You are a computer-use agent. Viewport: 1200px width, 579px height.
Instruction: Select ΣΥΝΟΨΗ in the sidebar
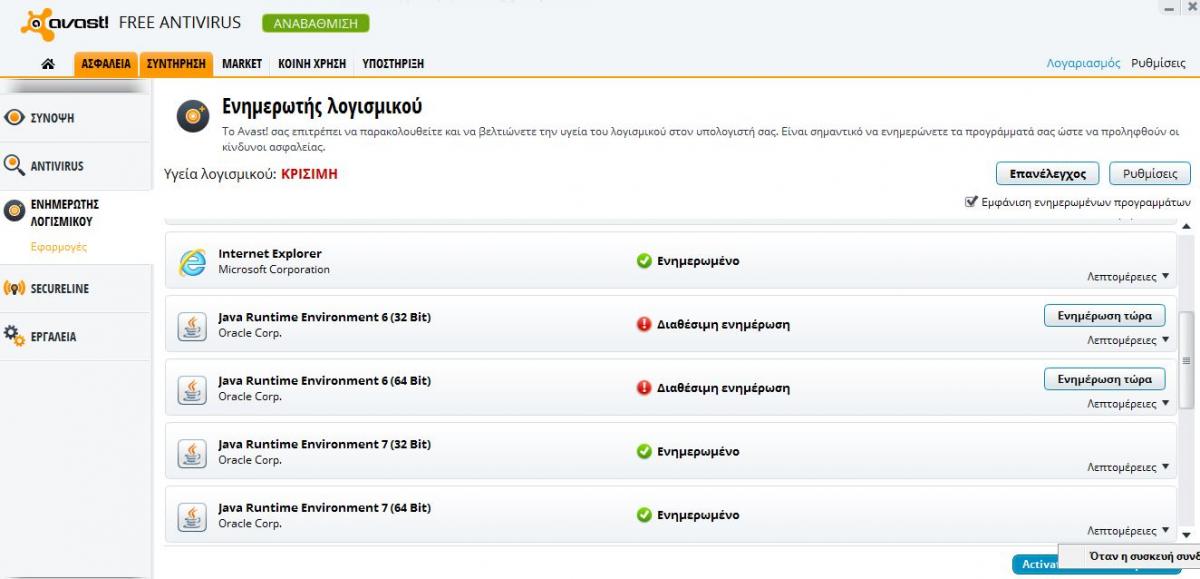(x=76, y=118)
